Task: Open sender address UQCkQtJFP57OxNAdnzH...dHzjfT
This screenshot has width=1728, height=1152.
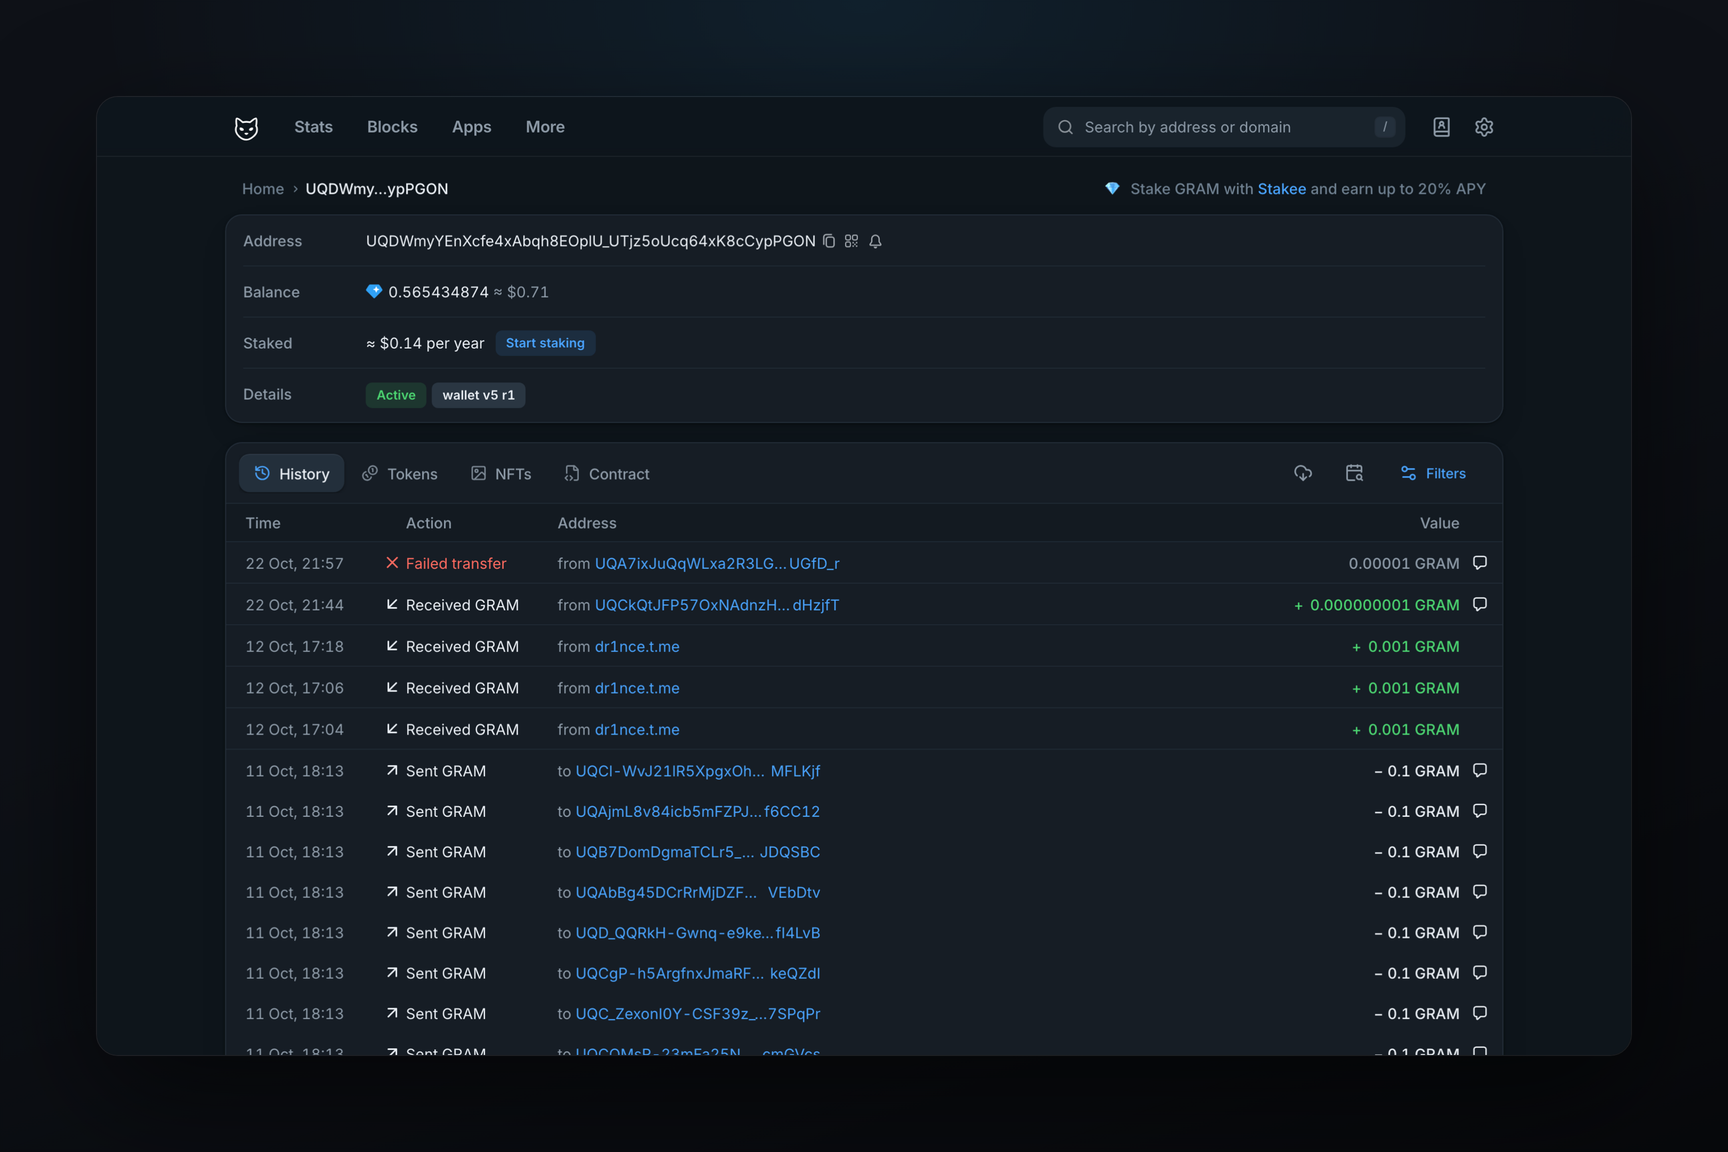Action: [717, 605]
